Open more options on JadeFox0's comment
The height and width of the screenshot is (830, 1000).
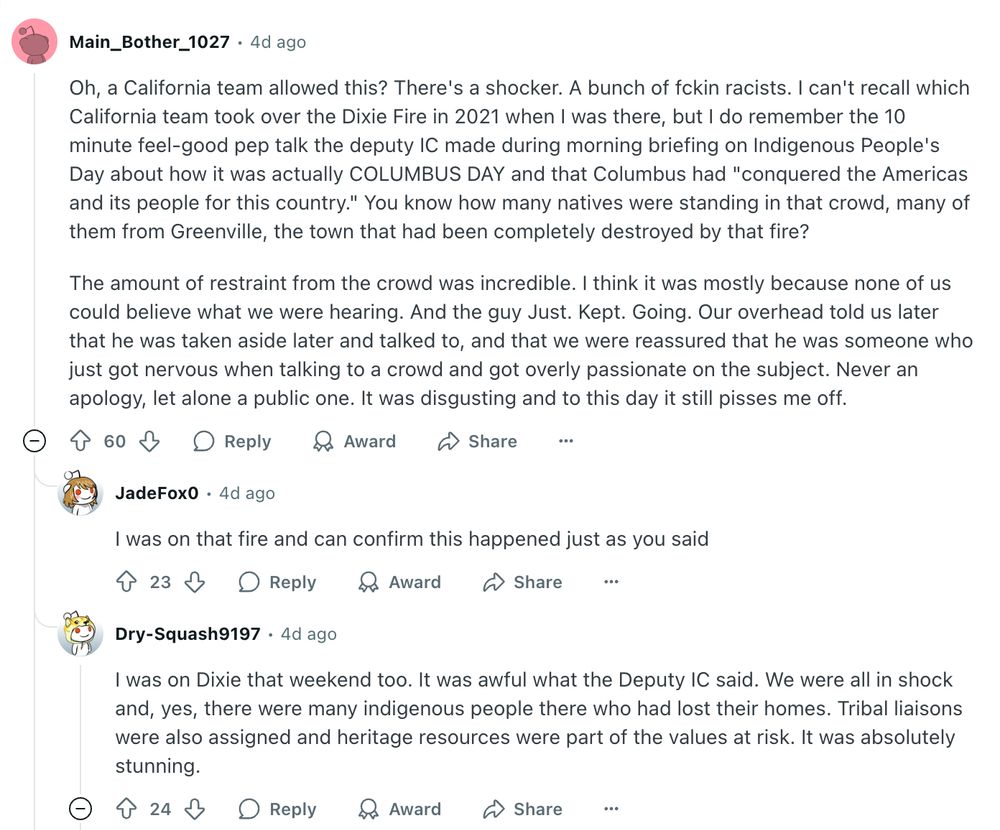[x=611, y=582]
